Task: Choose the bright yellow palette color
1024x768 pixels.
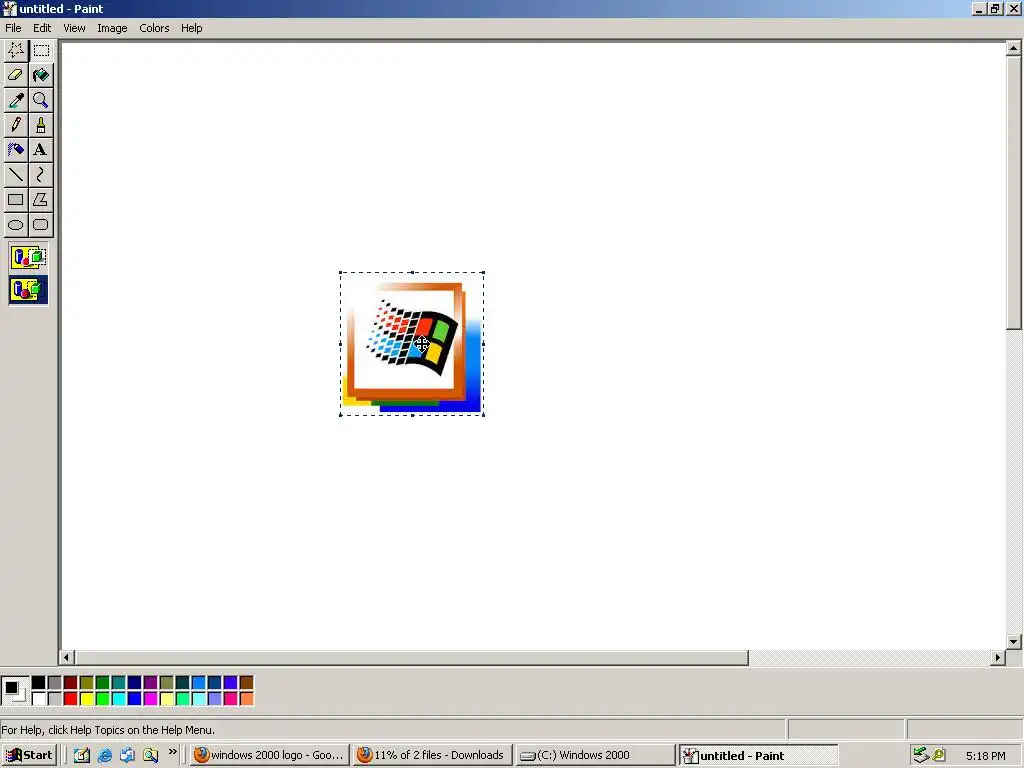Action: pos(86,699)
